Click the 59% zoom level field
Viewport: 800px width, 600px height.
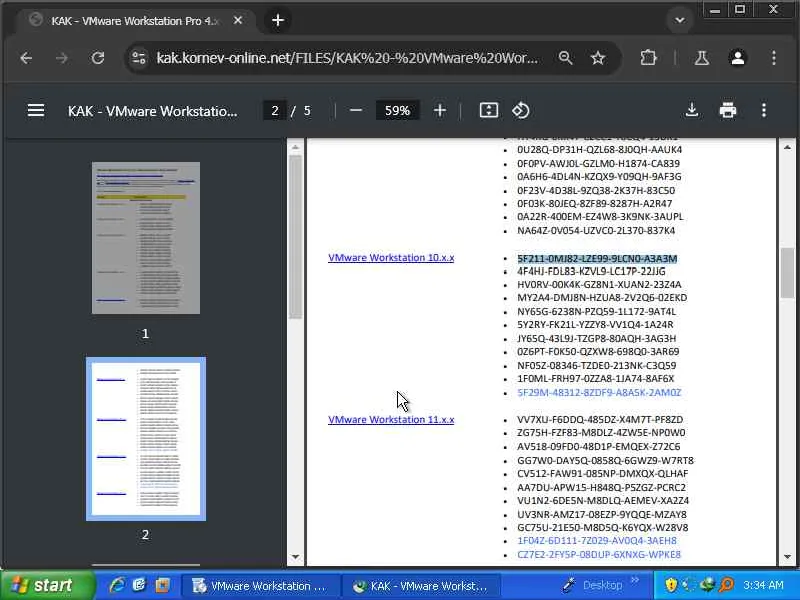point(397,111)
